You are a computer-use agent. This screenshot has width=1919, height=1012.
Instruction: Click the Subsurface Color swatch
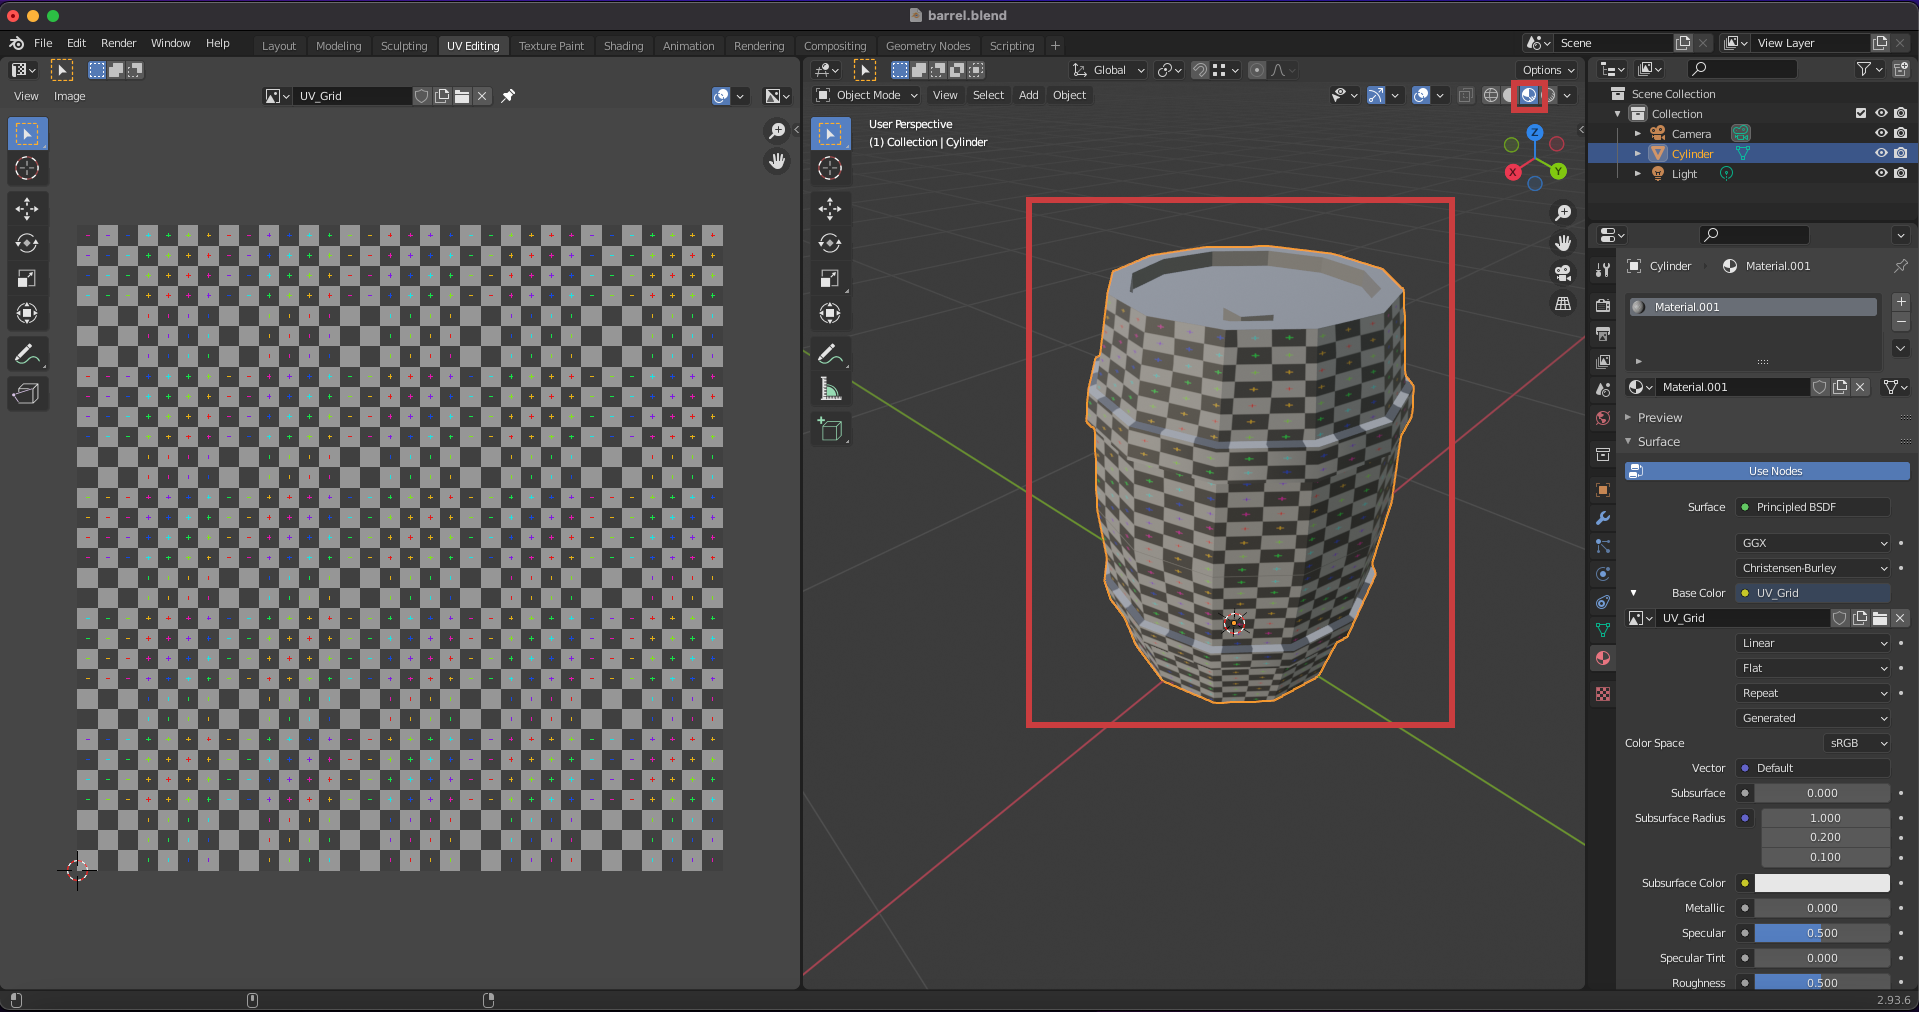[x=1821, y=883]
